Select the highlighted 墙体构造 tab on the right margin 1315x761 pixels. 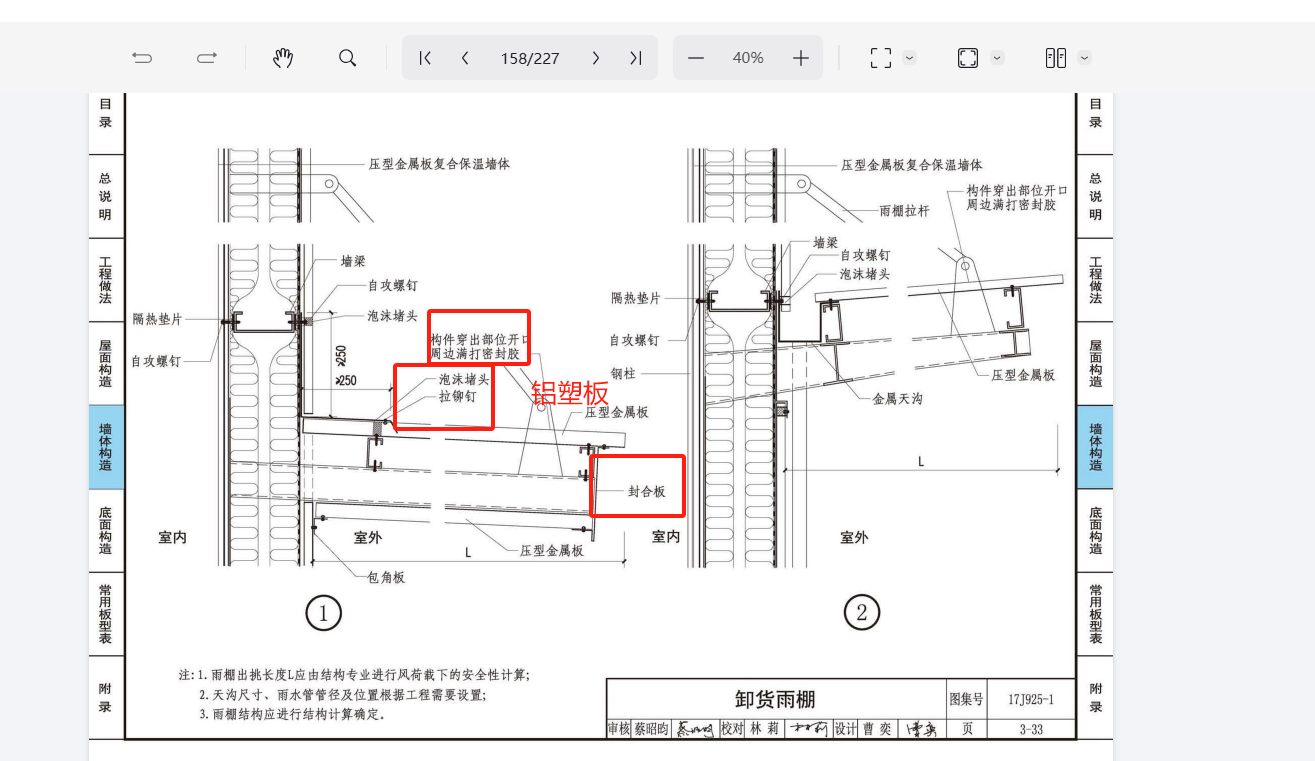1095,447
